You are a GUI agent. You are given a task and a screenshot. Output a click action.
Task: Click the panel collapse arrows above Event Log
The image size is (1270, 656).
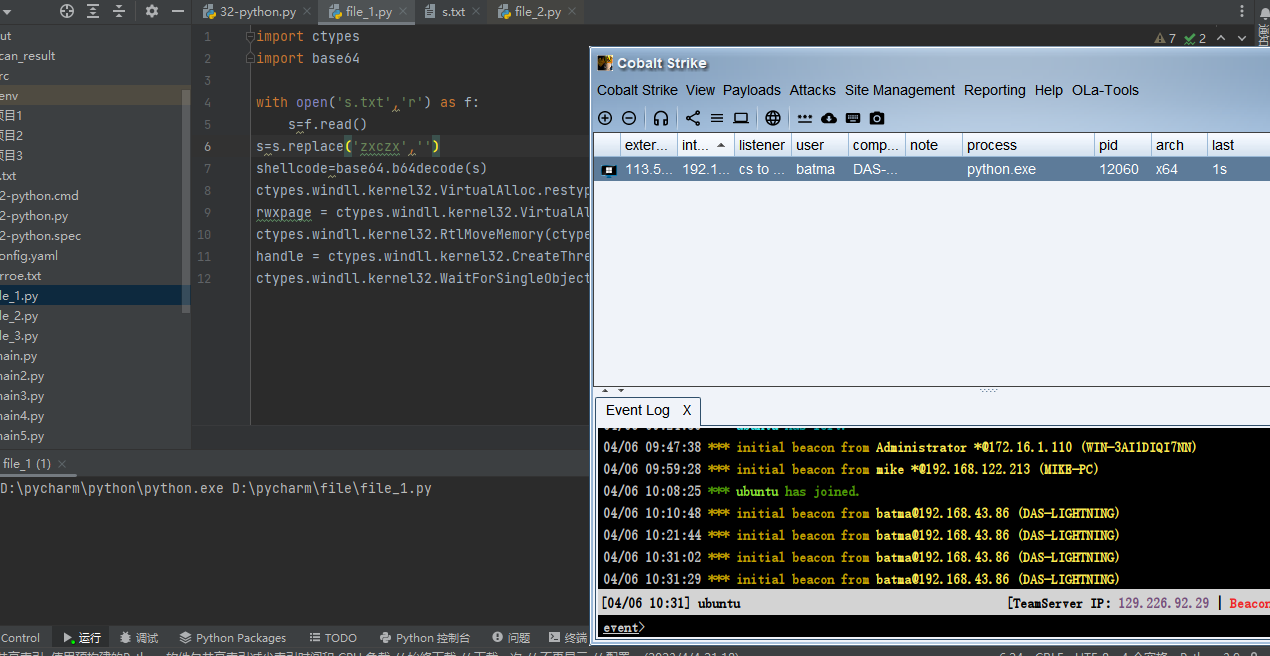(x=611, y=390)
